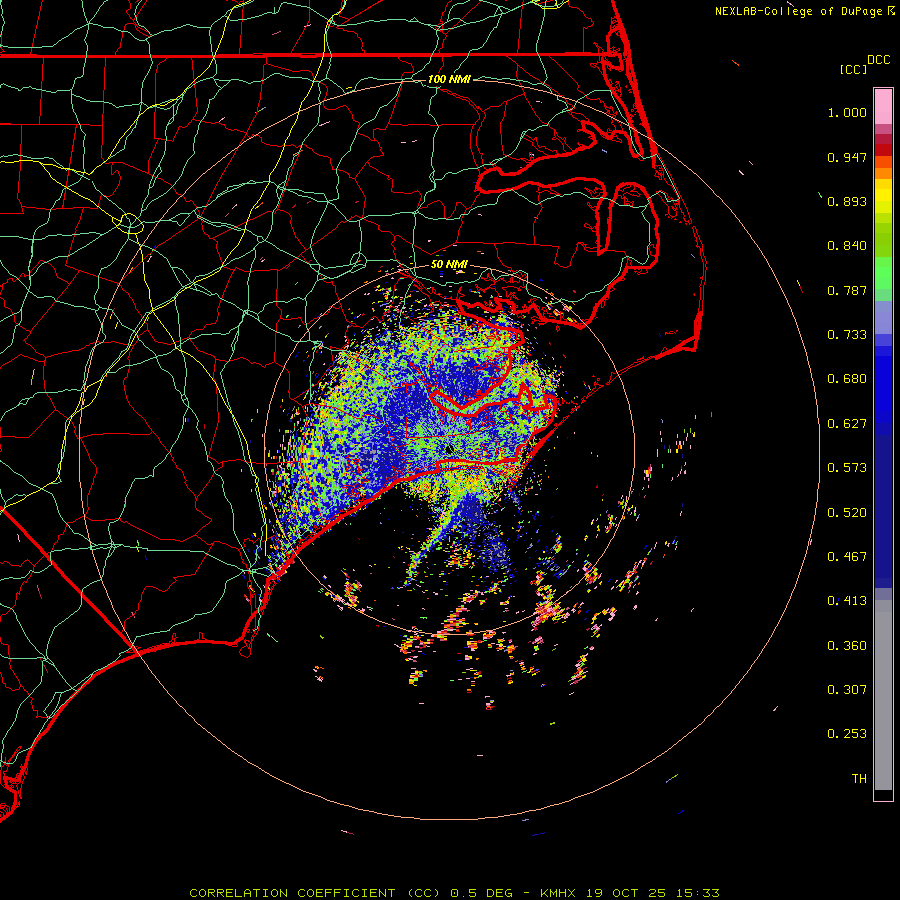Click the 0.413 colorbar value

pyautogui.click(x=847, y=601)
